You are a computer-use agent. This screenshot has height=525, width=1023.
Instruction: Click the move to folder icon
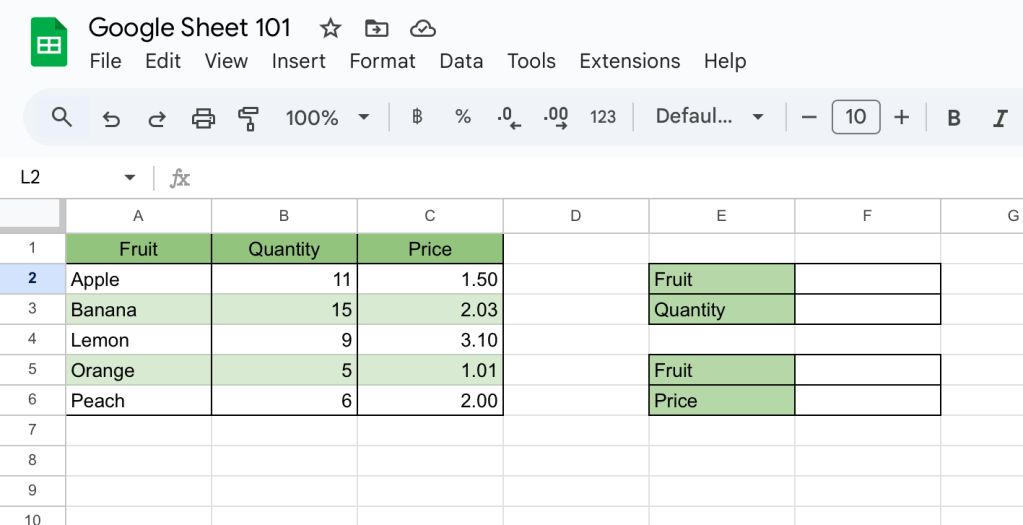click(377, 28)
